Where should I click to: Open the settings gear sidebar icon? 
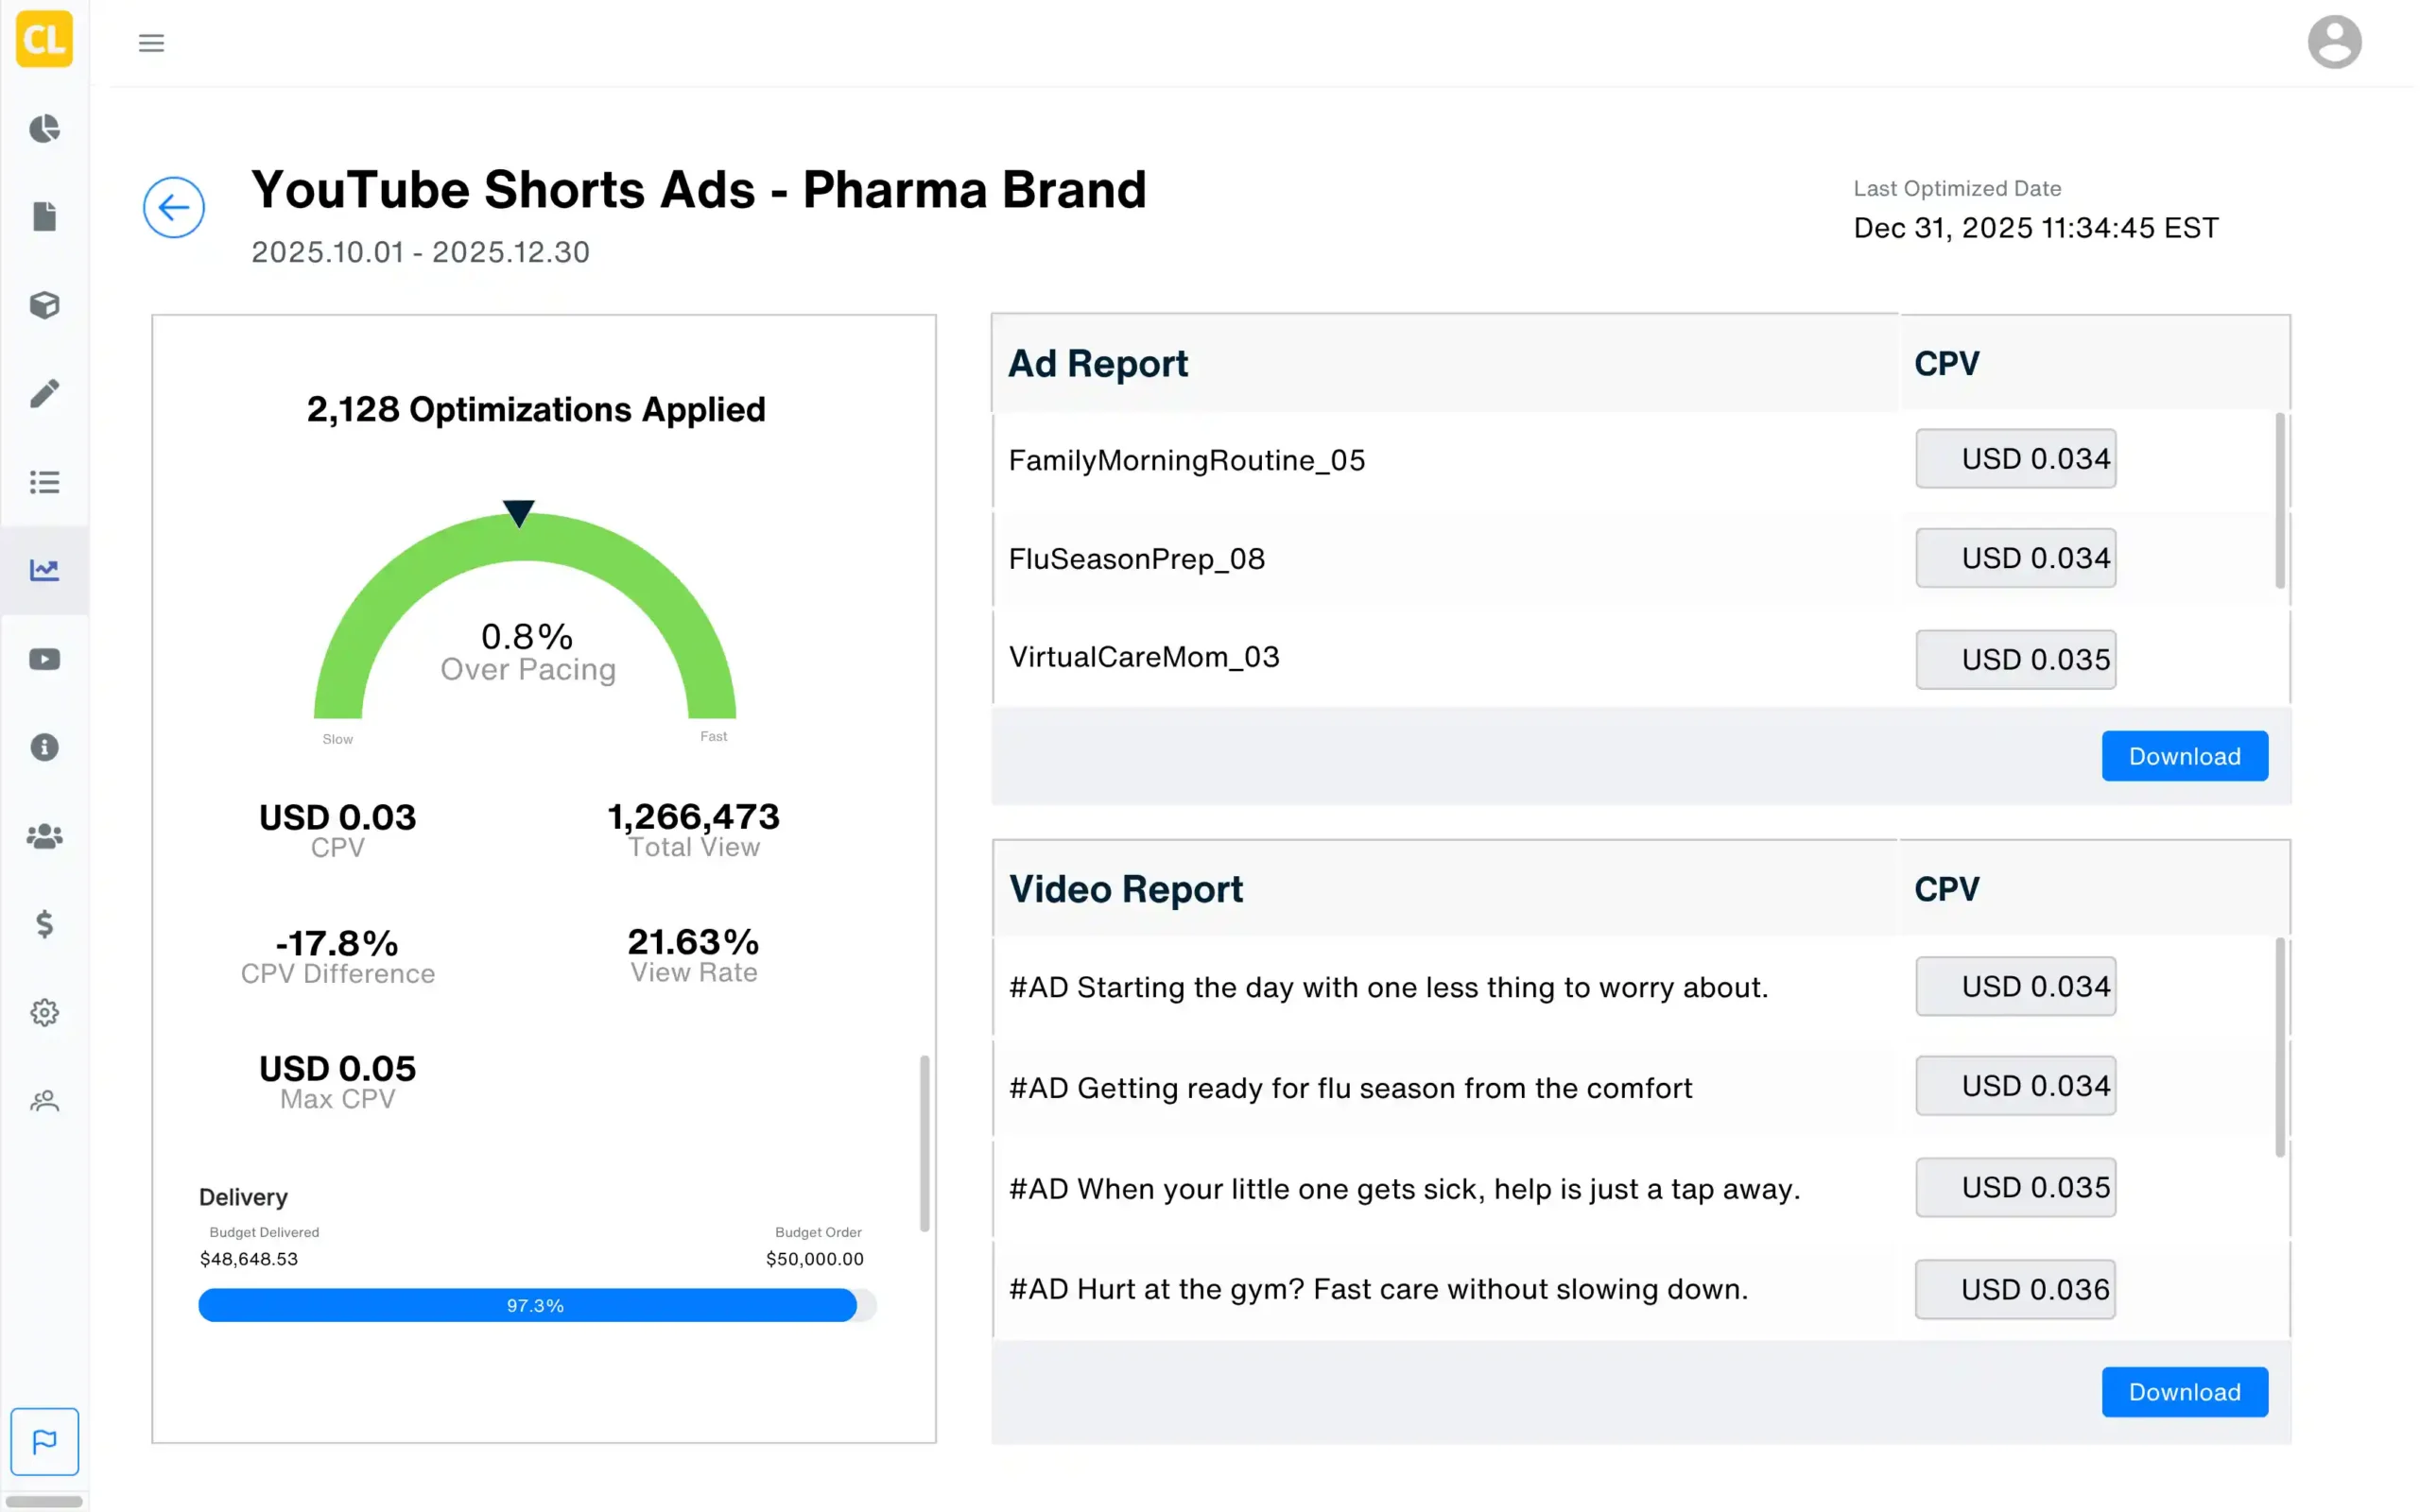[44, 1012]
